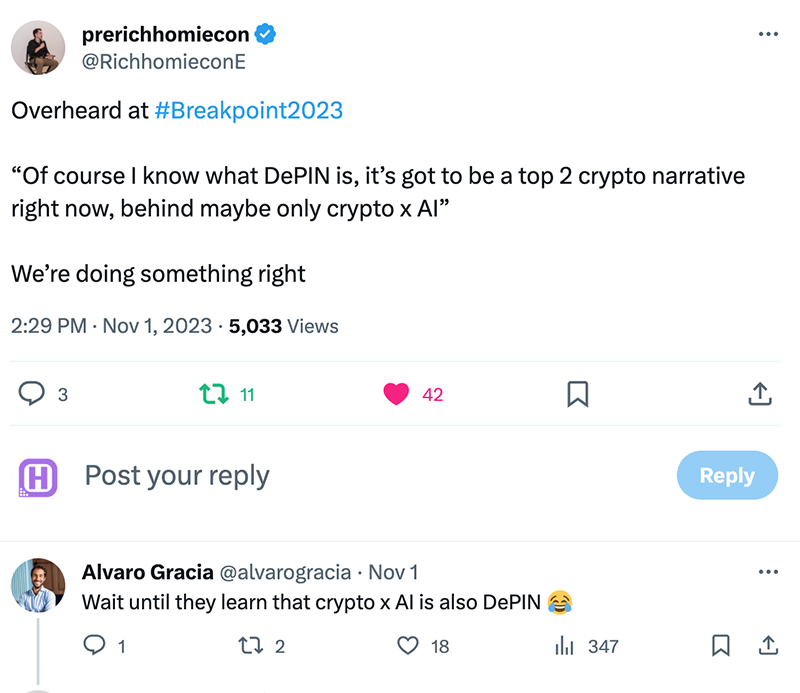Screen dimensions: 800x693
Task: Bookmark the prerichhomiecon tweet
Action: pyautogui.click(x=578, y=394)
